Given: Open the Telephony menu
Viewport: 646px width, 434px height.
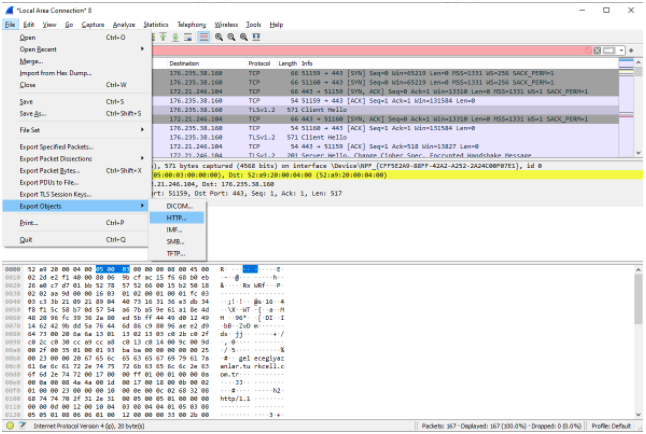Looking at the screenshot, I should [192, 25].
